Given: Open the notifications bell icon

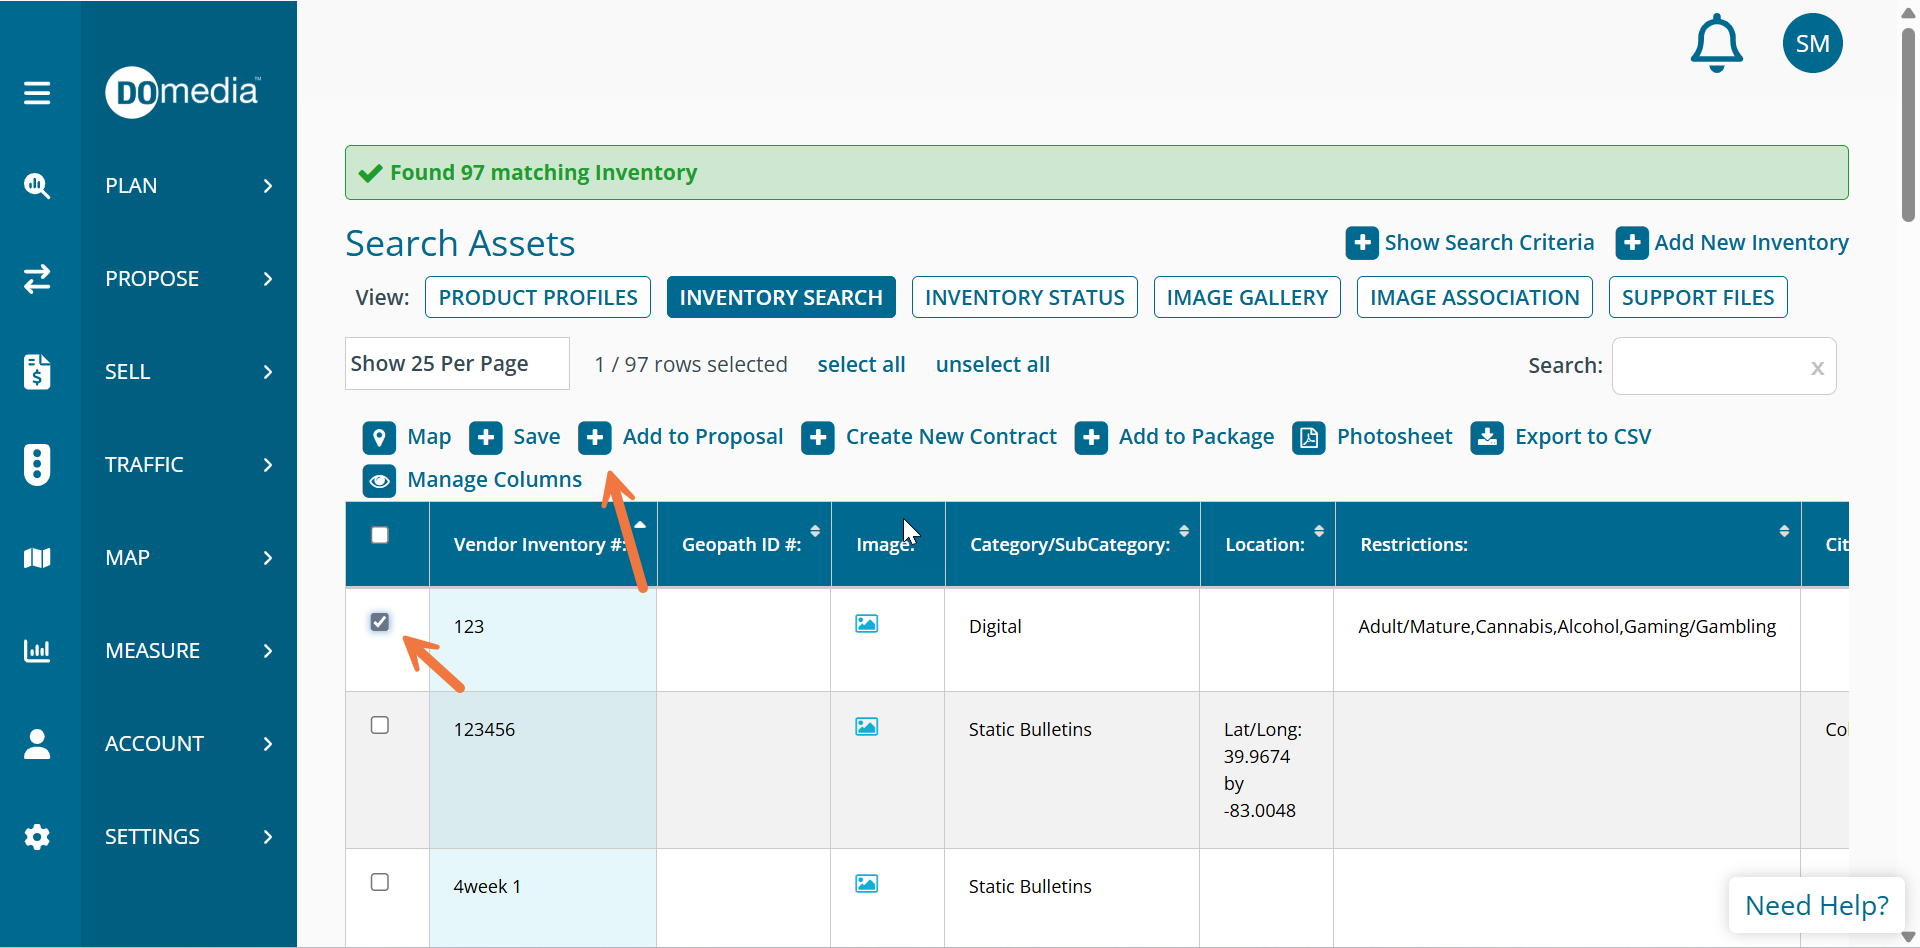Looking at the screenshot, I should [1716, 44].
